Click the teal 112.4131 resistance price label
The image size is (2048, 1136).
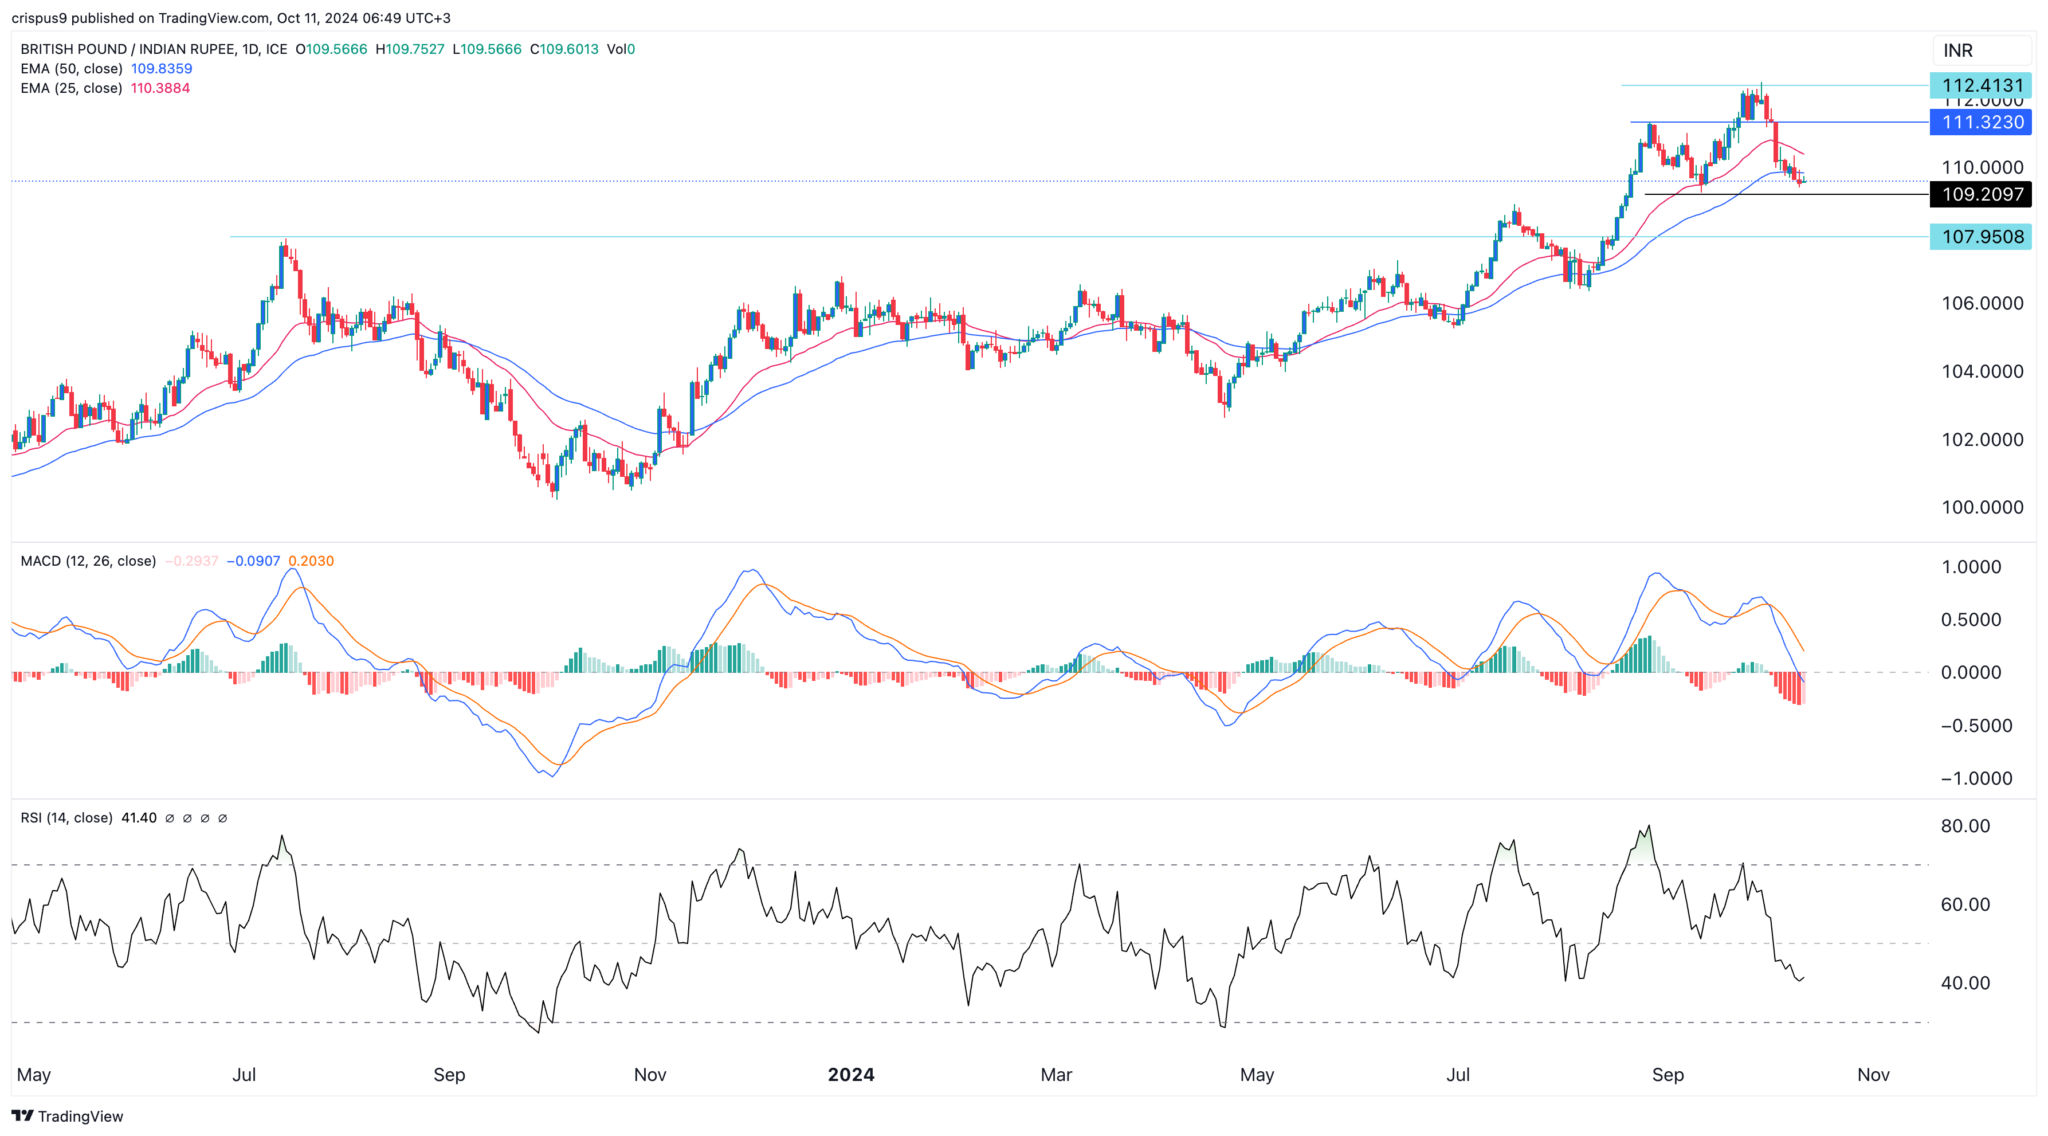tap(1981, 87)
